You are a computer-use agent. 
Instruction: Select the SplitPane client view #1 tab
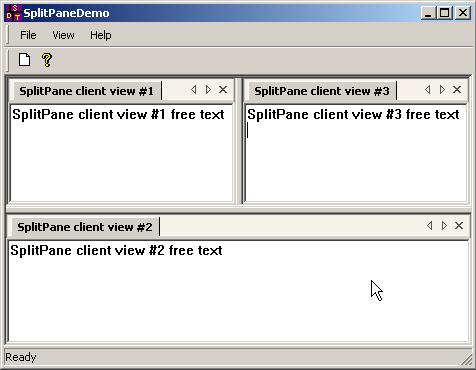click(86, 91)
